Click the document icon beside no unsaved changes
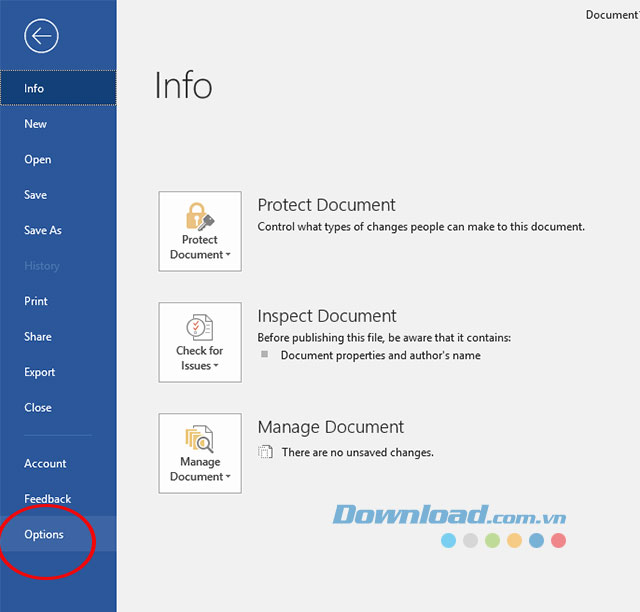Image resolution: width=640 pixels, height=612 pixels. click(265, 452)
